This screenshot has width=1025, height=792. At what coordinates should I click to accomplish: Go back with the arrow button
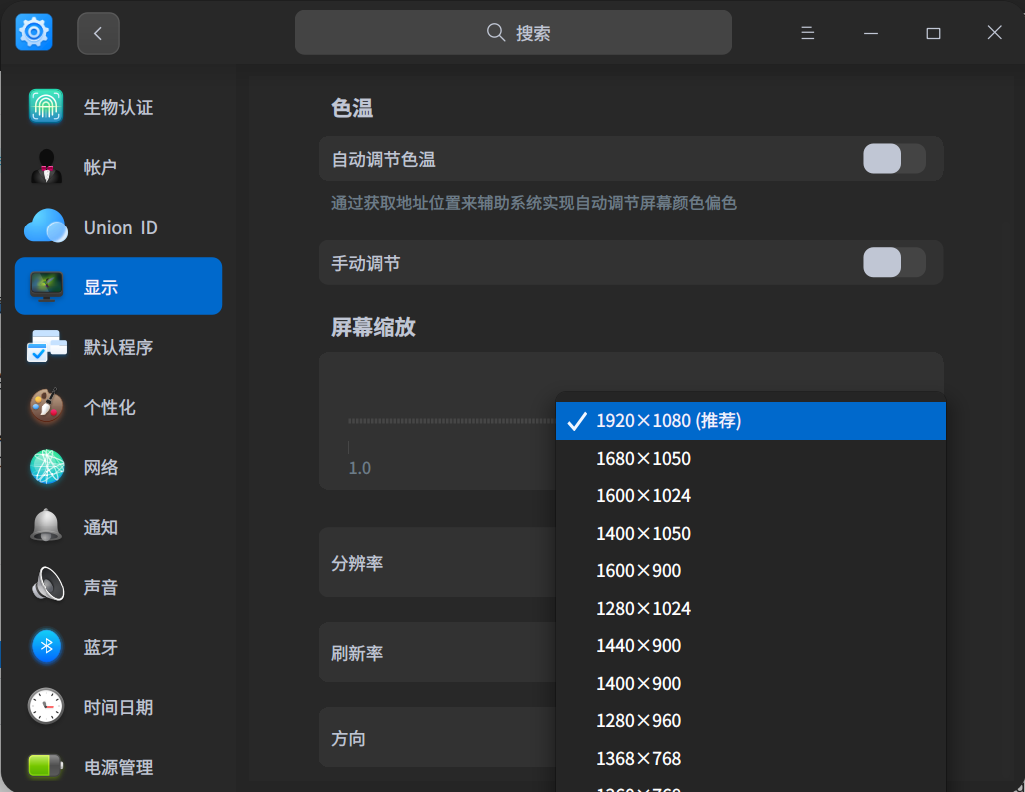98,33
